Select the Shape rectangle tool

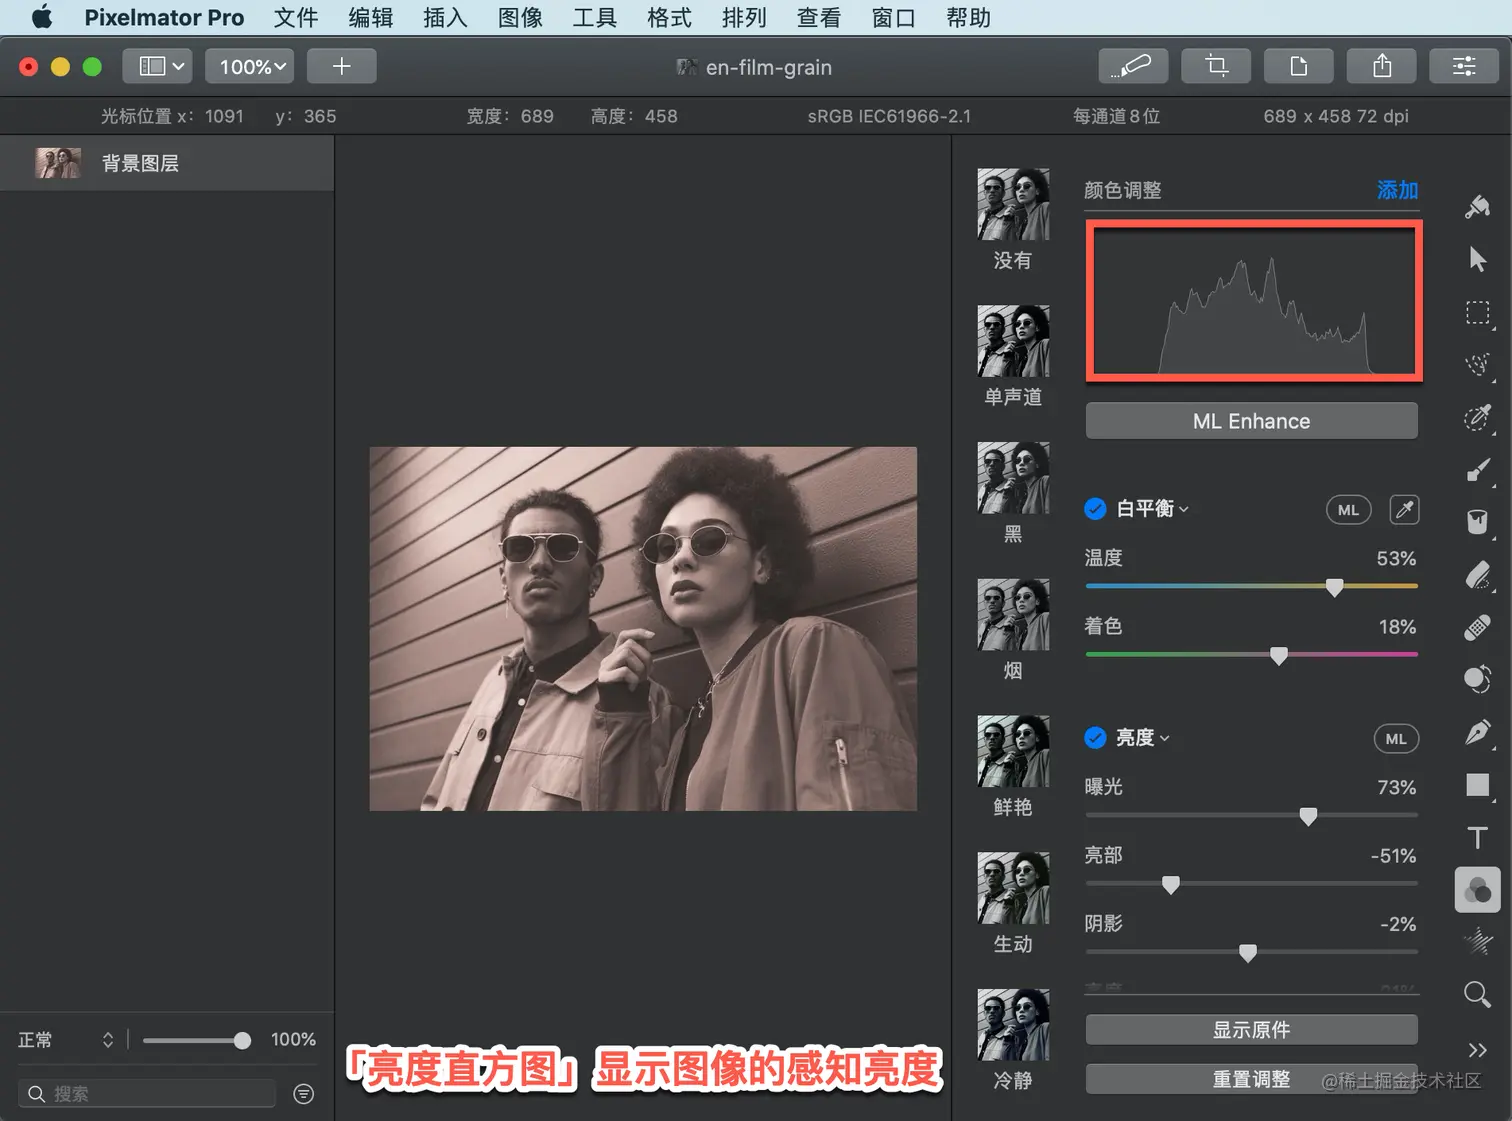pyautogui.click(x=1477, y=785)
